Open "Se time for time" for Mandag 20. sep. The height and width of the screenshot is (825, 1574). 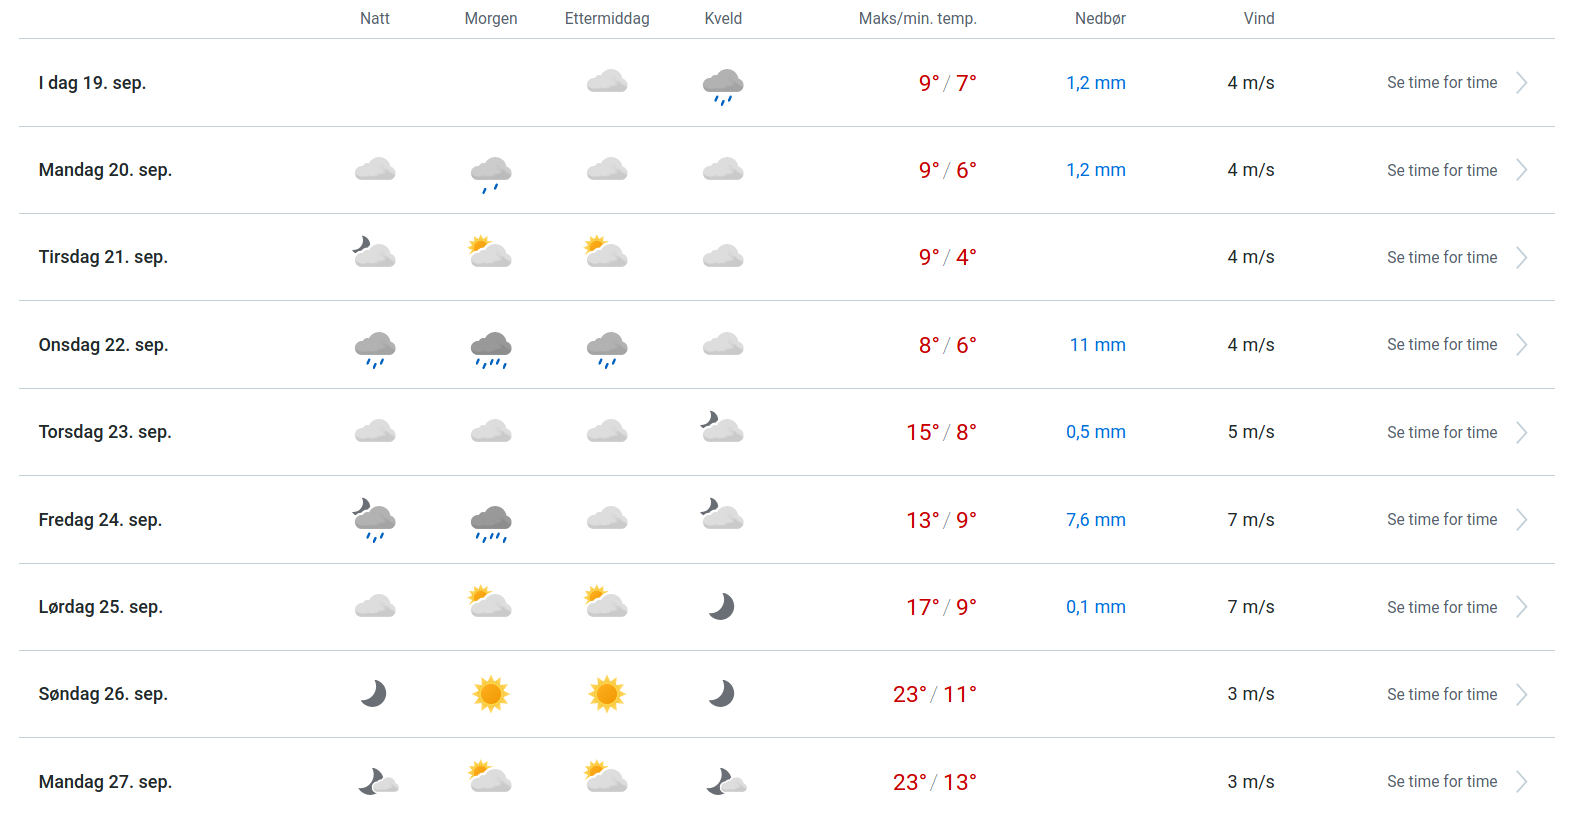[x=1441, y=171]
